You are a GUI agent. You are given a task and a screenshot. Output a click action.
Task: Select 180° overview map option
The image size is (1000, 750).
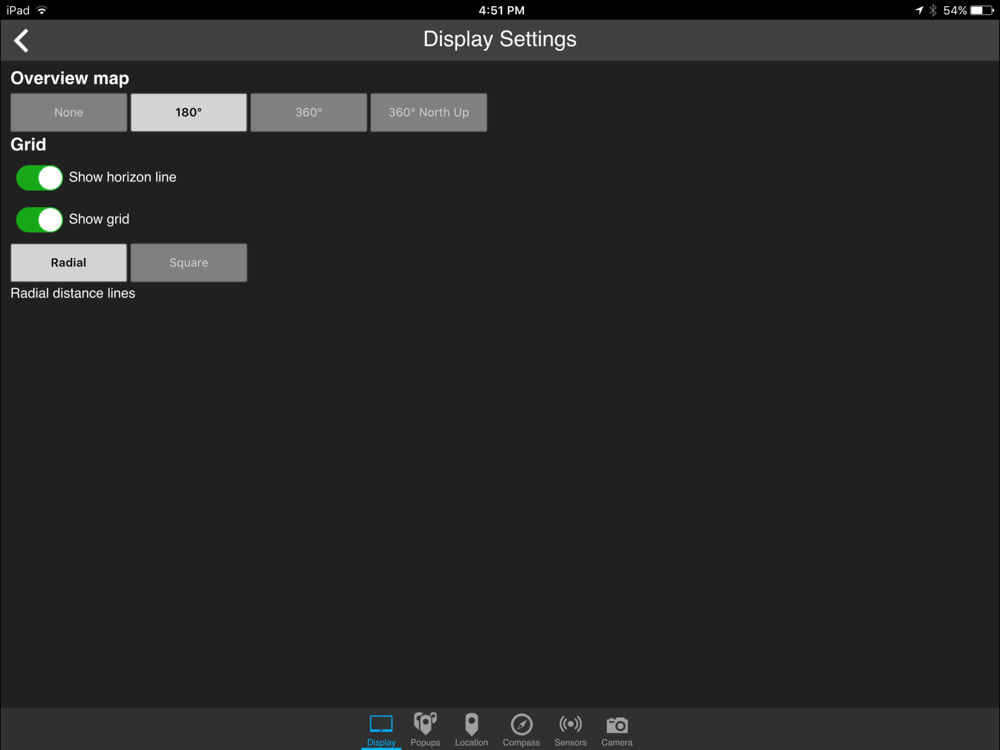pyautogui.click(x=189, y=112)
